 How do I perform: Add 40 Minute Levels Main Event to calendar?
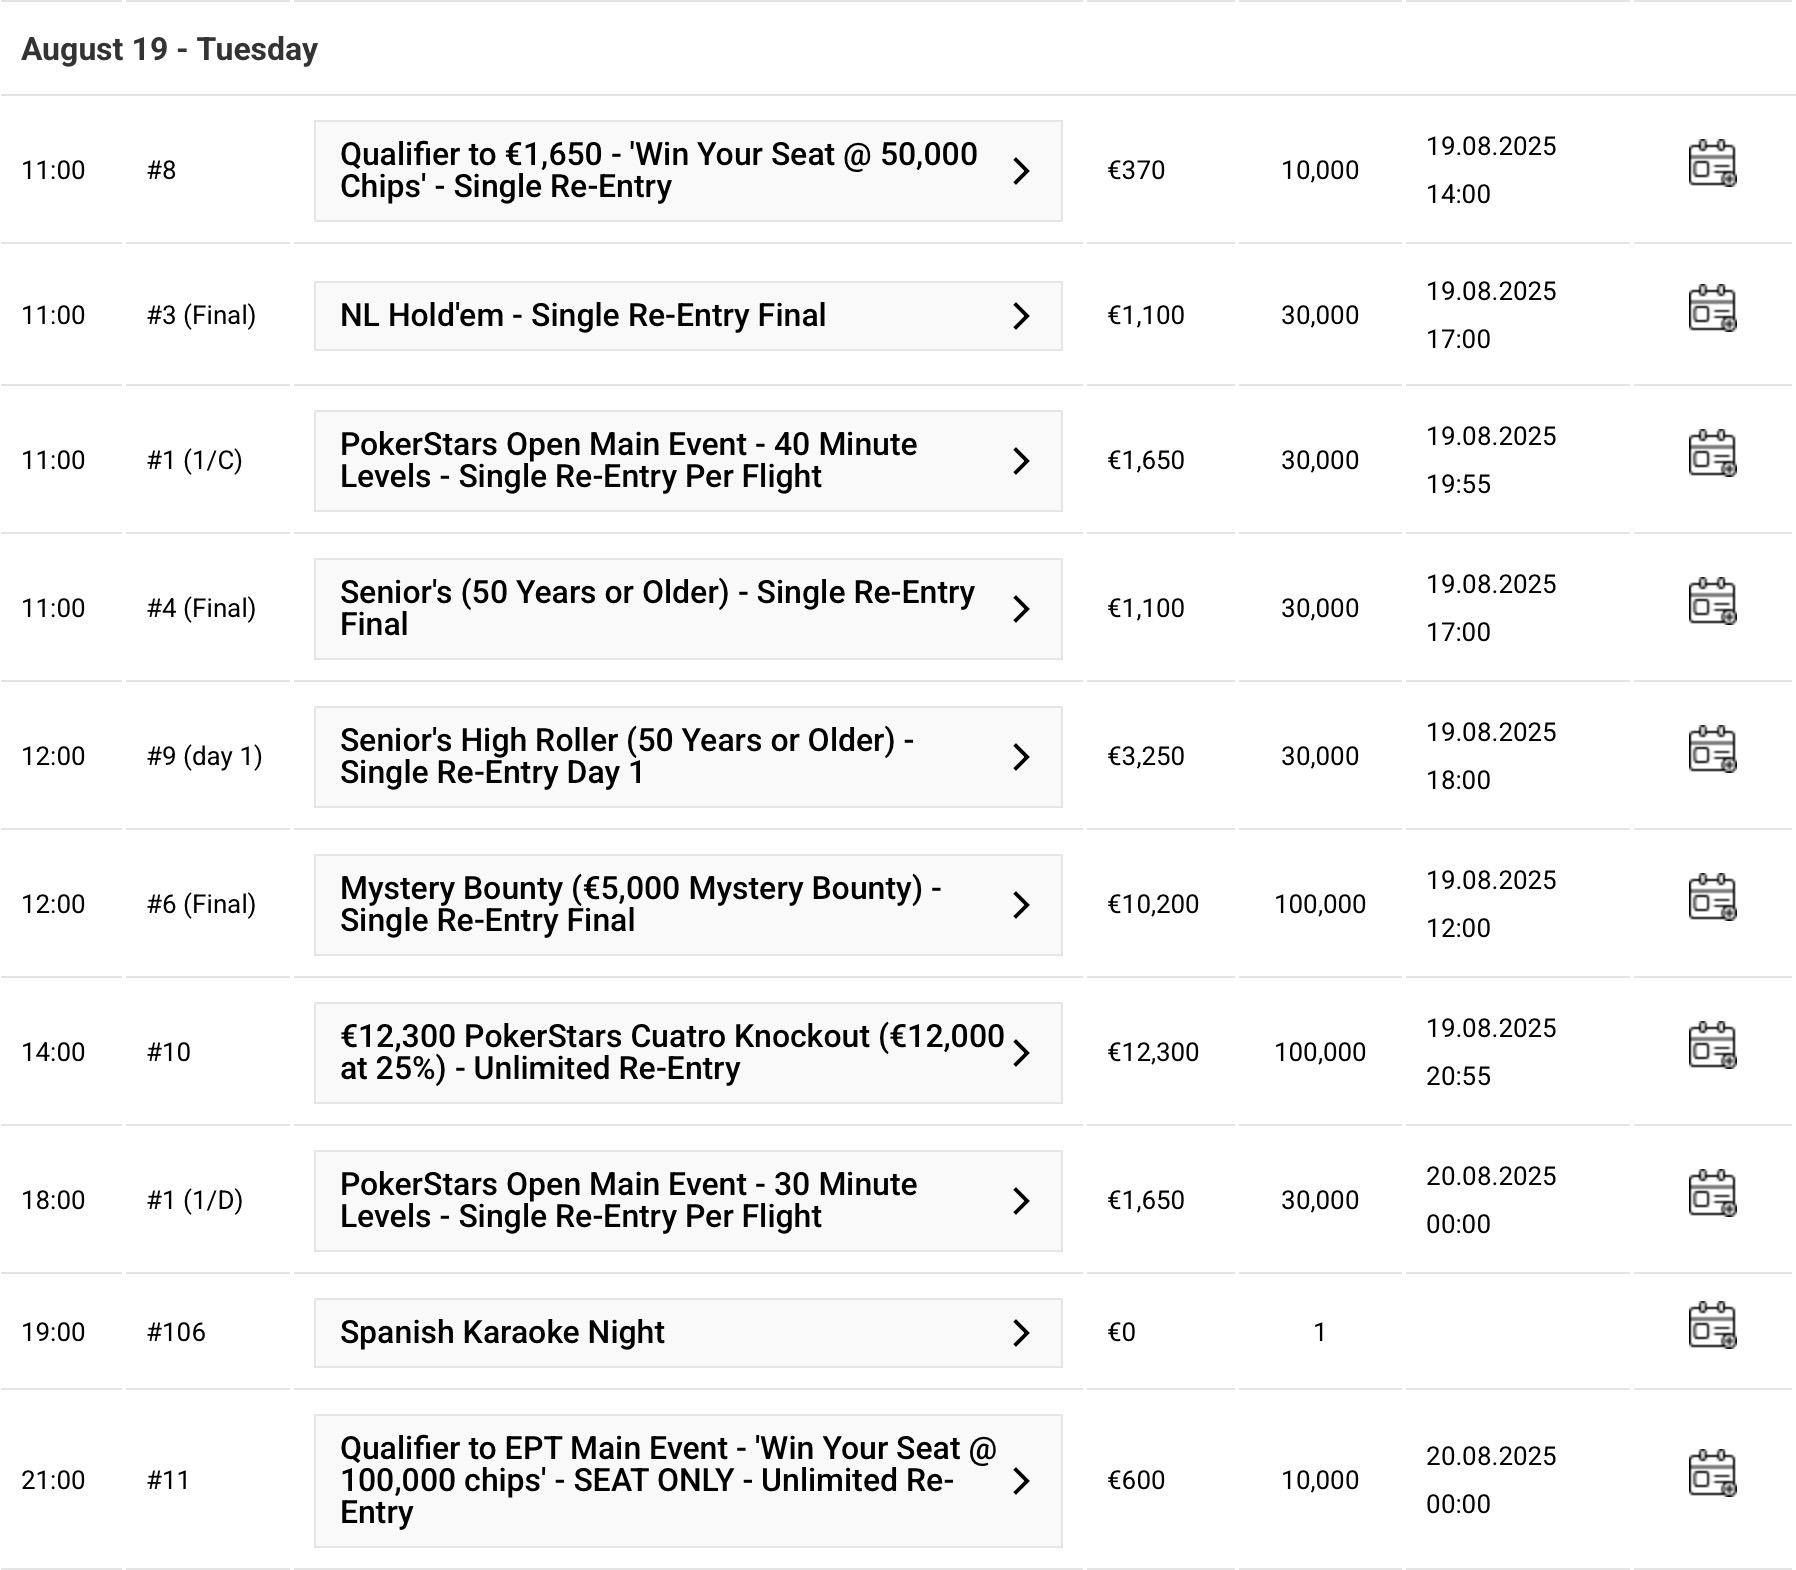(x=1712, y=455)
